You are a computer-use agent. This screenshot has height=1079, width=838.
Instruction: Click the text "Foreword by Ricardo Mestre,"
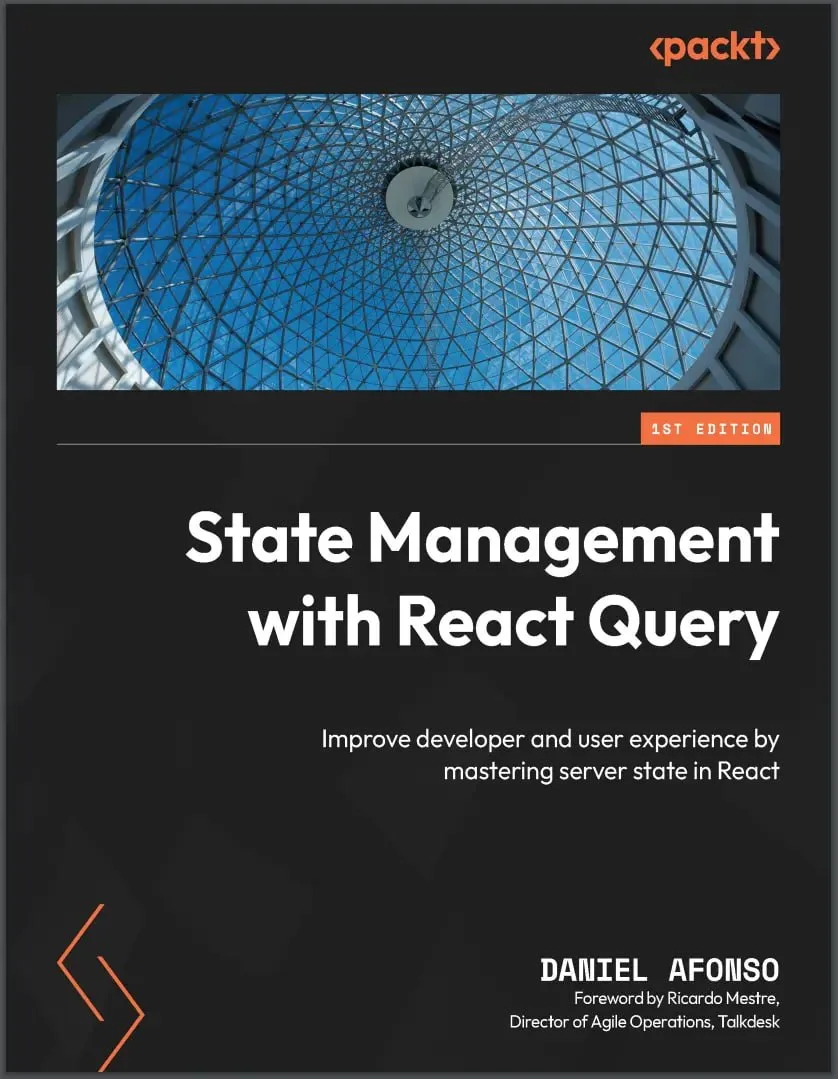pos(677,998)
